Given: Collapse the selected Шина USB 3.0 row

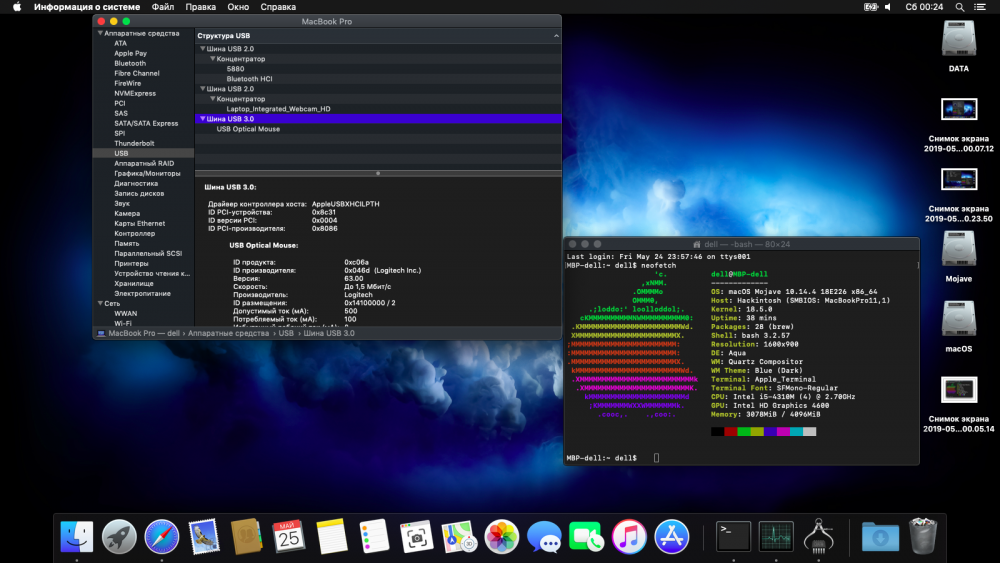Looking at the screenshot, I should (201, 118).
